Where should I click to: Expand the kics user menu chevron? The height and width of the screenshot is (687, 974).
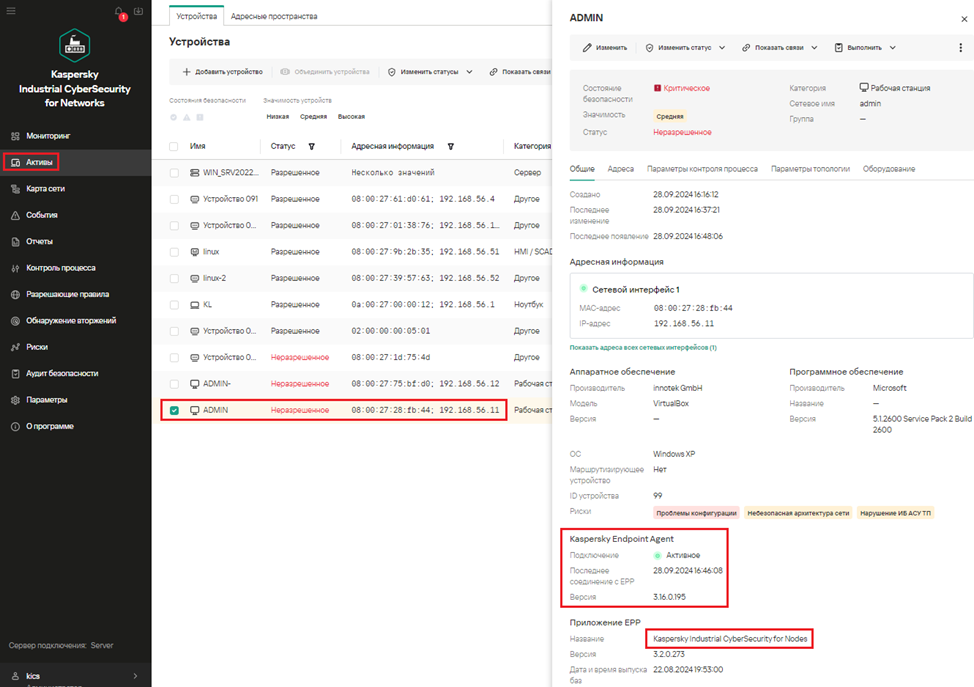tap(135, 676)
